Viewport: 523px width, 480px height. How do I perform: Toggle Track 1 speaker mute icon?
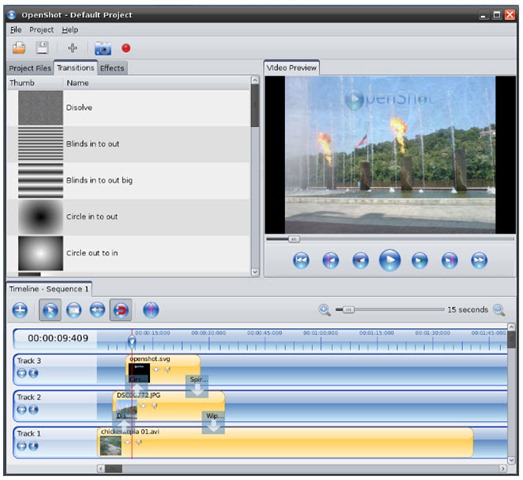[33, 446]
